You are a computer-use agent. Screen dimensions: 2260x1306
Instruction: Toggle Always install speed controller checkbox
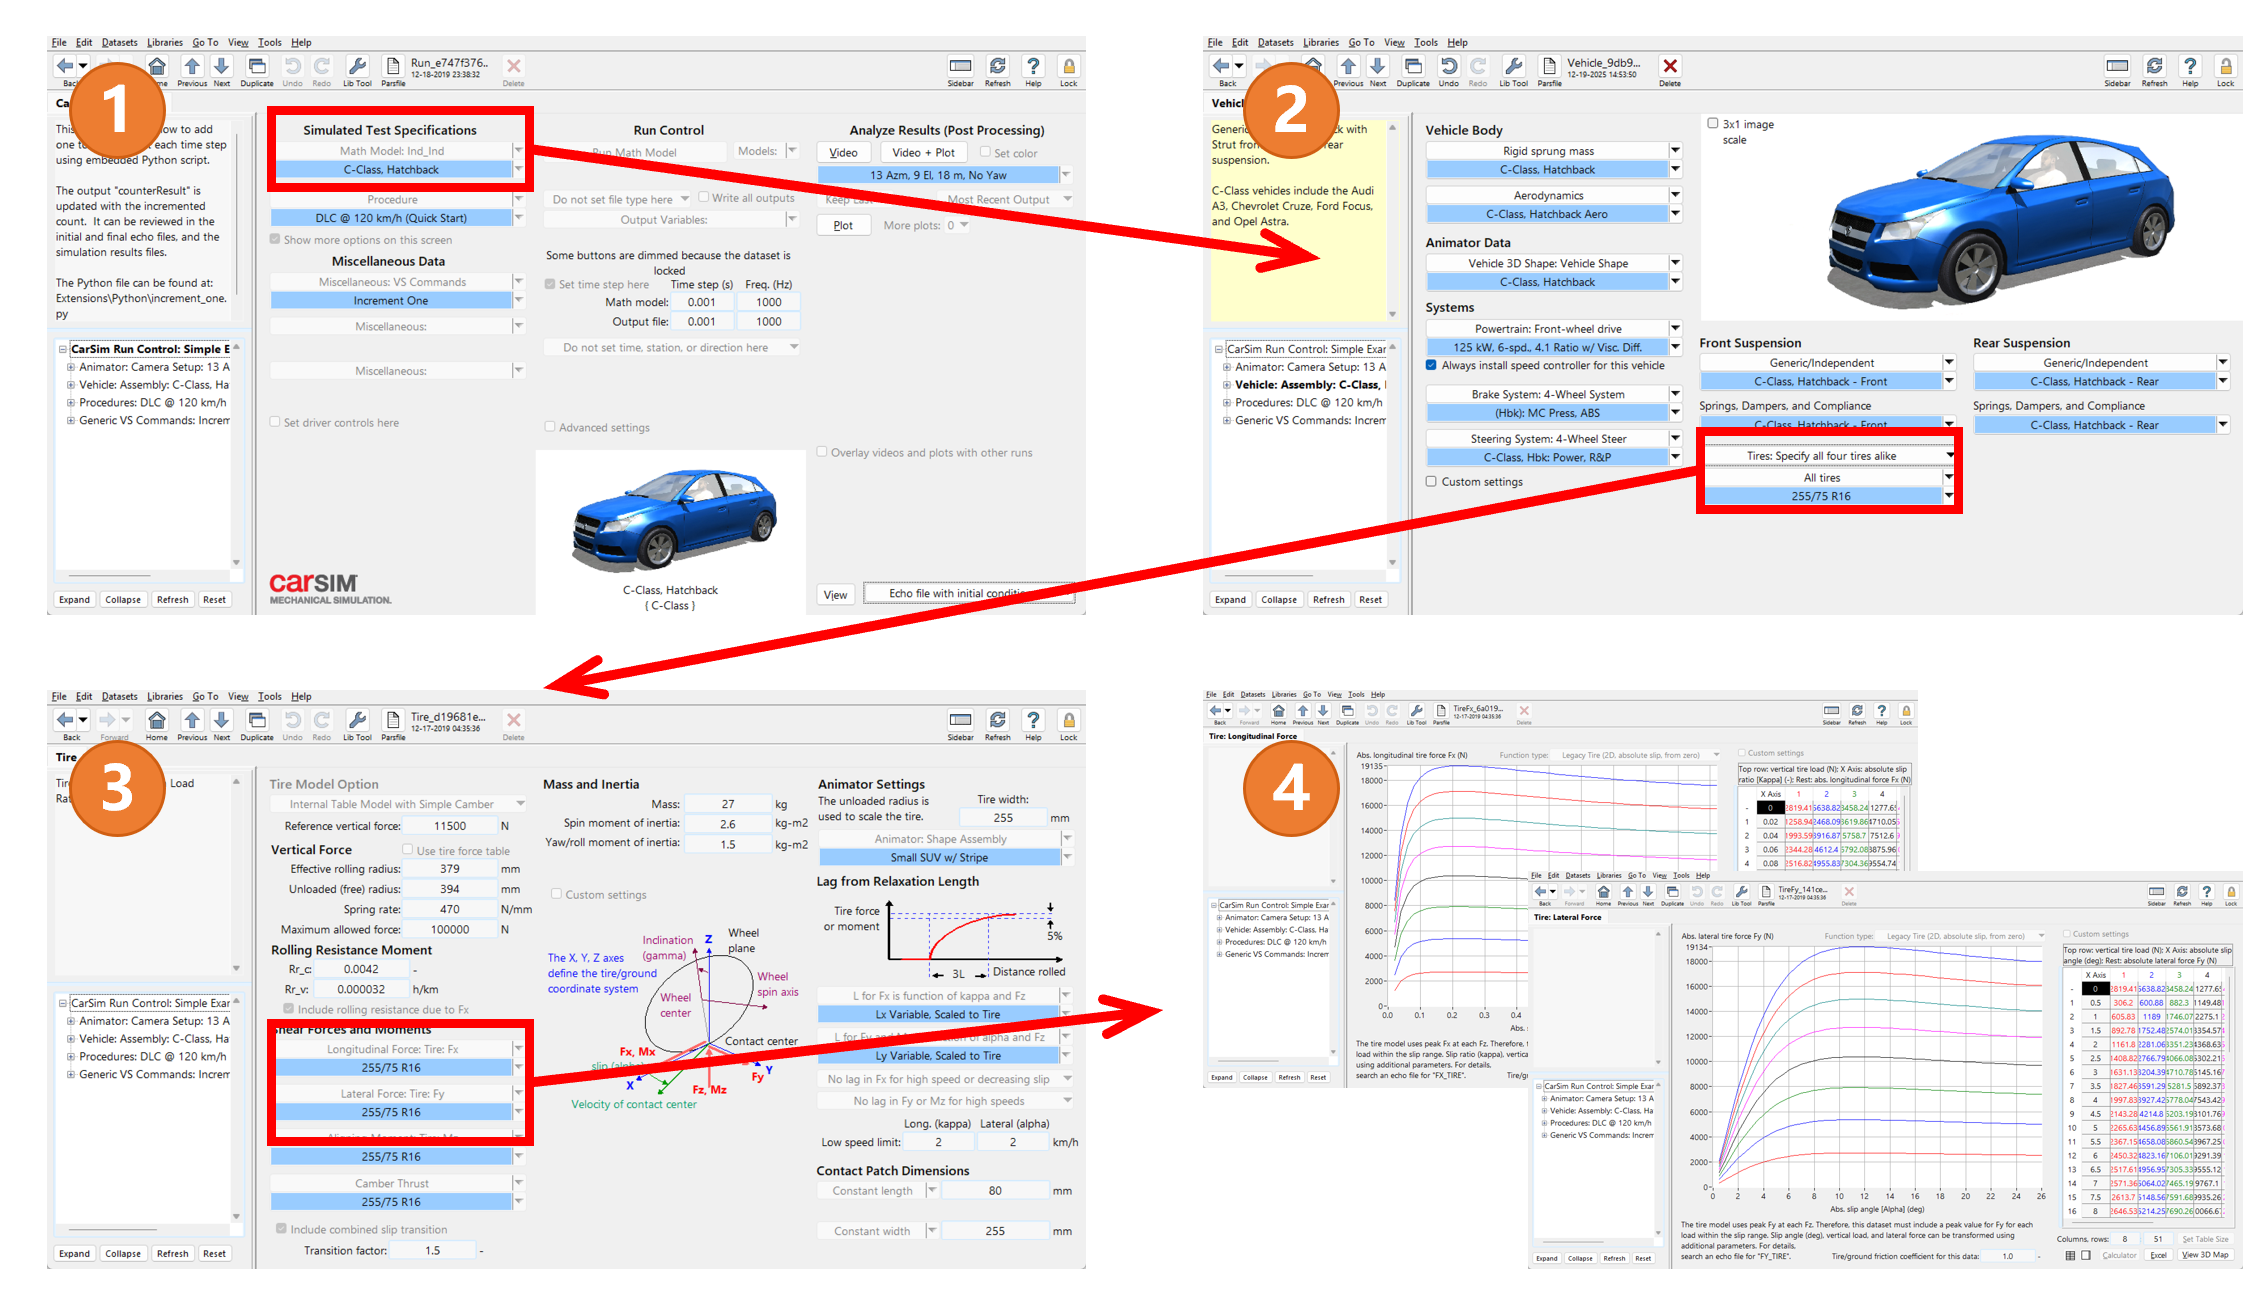pyautogui.click(x=1432, y=366)
